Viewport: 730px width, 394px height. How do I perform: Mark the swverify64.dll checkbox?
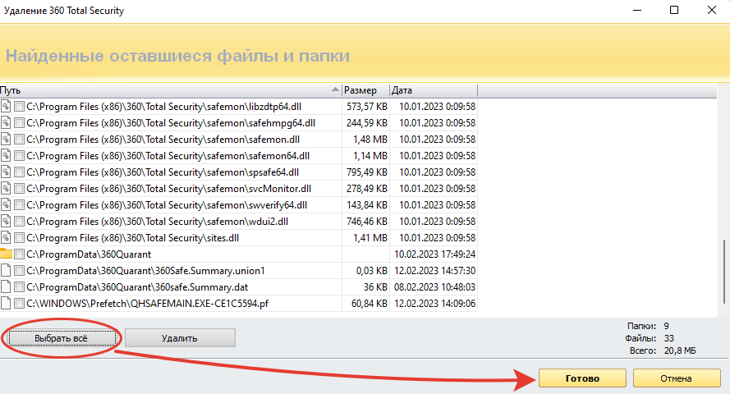(19, 205)
